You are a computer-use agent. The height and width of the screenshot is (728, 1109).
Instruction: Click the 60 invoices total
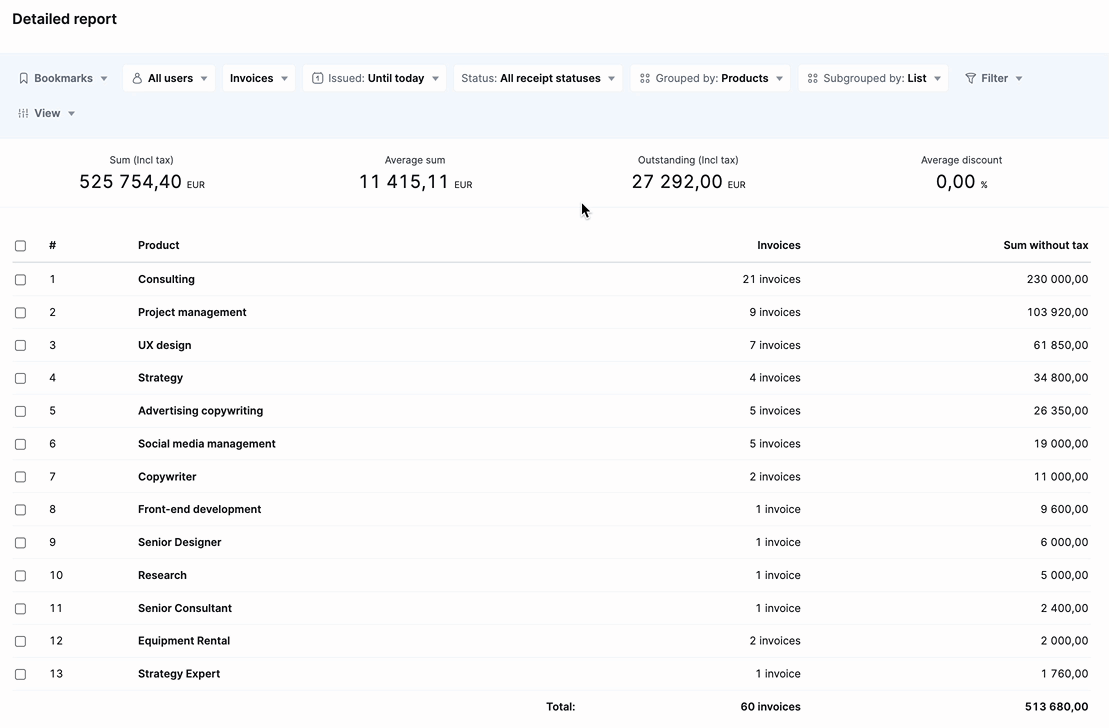point(770,707)
